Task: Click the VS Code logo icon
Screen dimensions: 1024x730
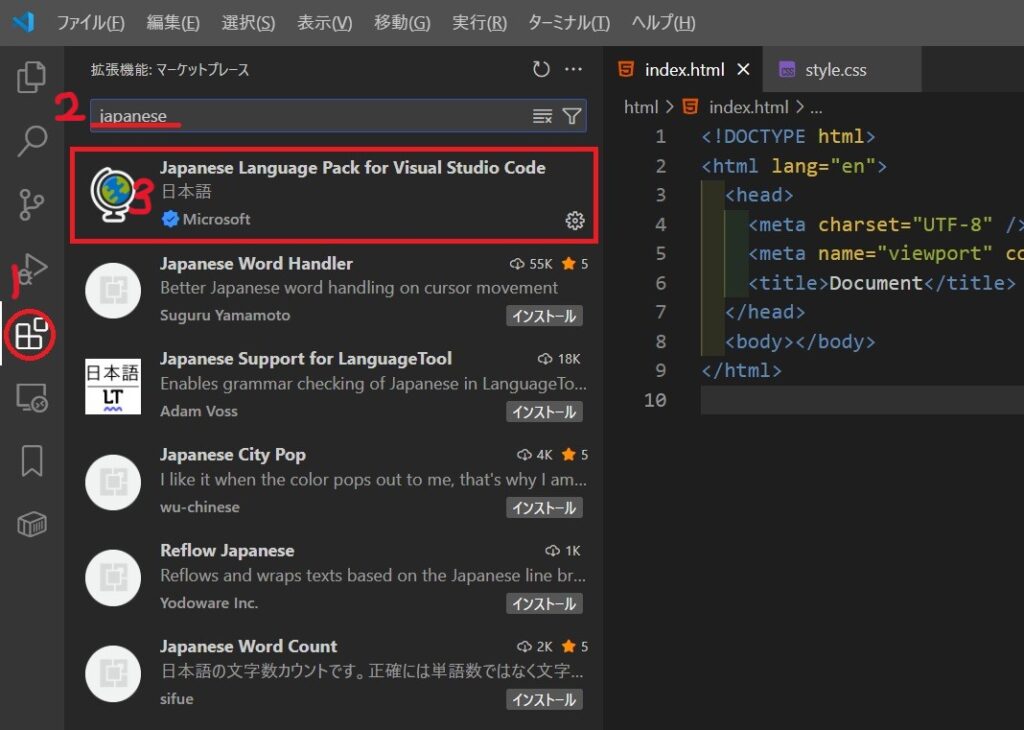Action: (x=24, y=22)
